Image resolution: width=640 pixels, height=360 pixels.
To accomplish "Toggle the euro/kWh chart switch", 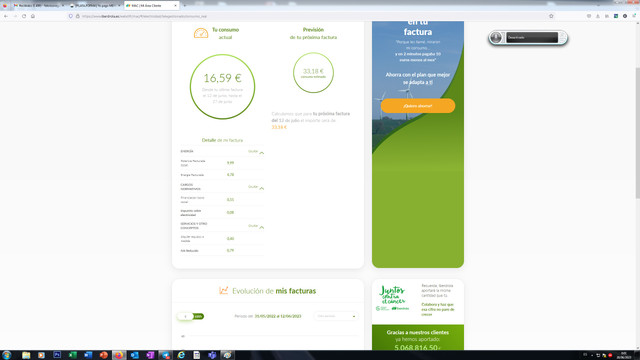I will [x=190, y=316].
